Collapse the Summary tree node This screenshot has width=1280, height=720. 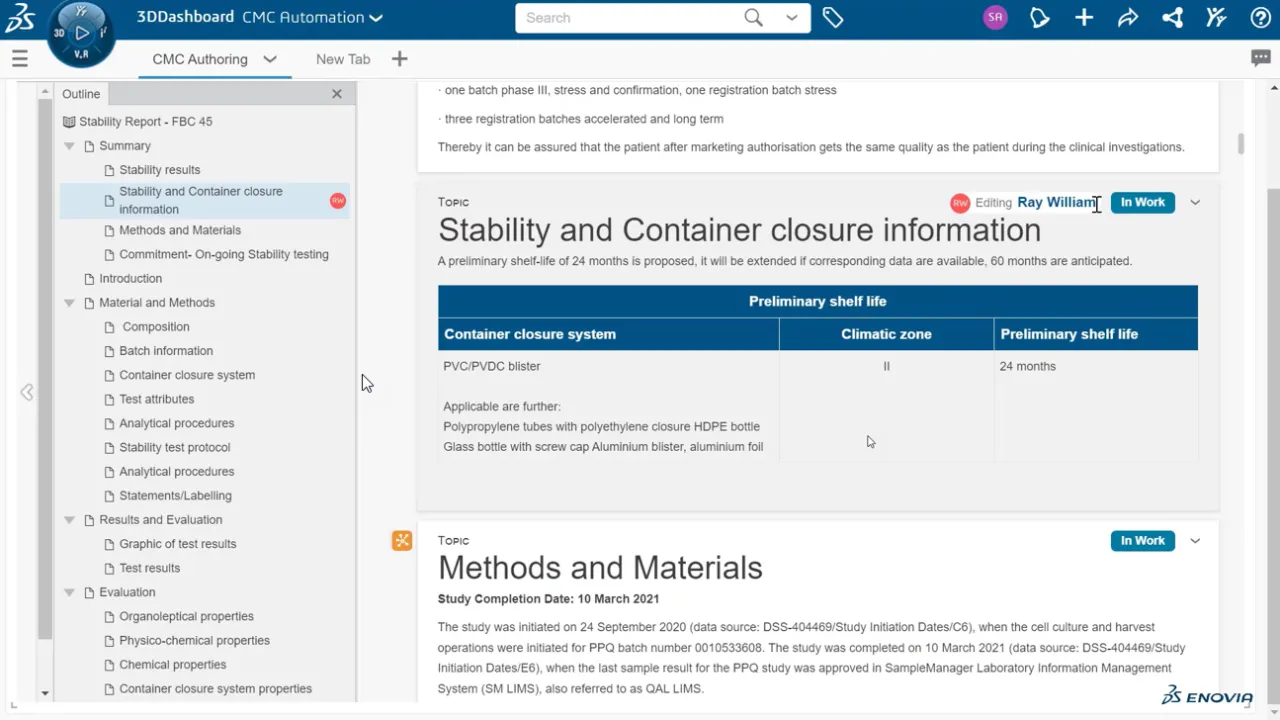tap(69, 146)
